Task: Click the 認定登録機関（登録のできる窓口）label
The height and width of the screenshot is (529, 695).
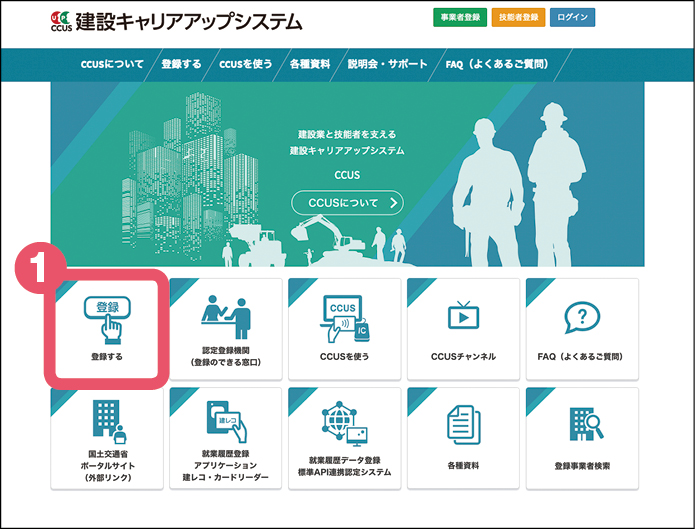Action: [x=226, y=357]
